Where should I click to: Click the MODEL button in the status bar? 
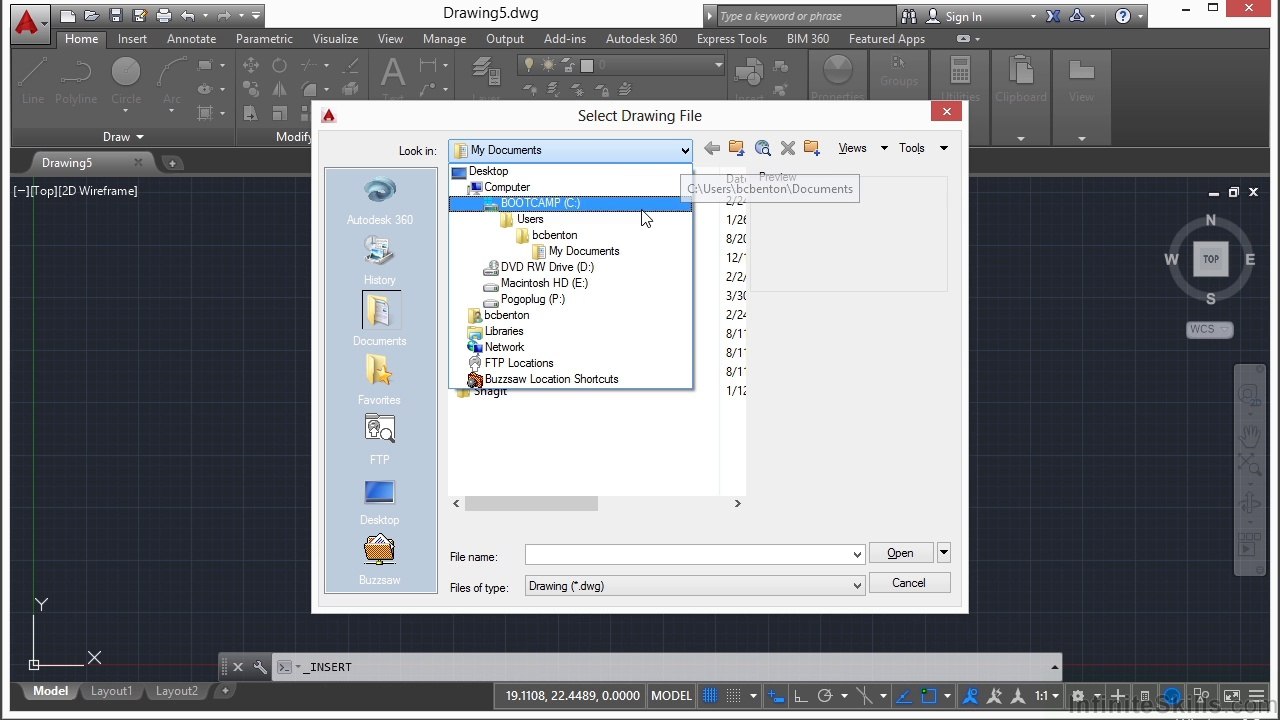(x=671, y=696)
